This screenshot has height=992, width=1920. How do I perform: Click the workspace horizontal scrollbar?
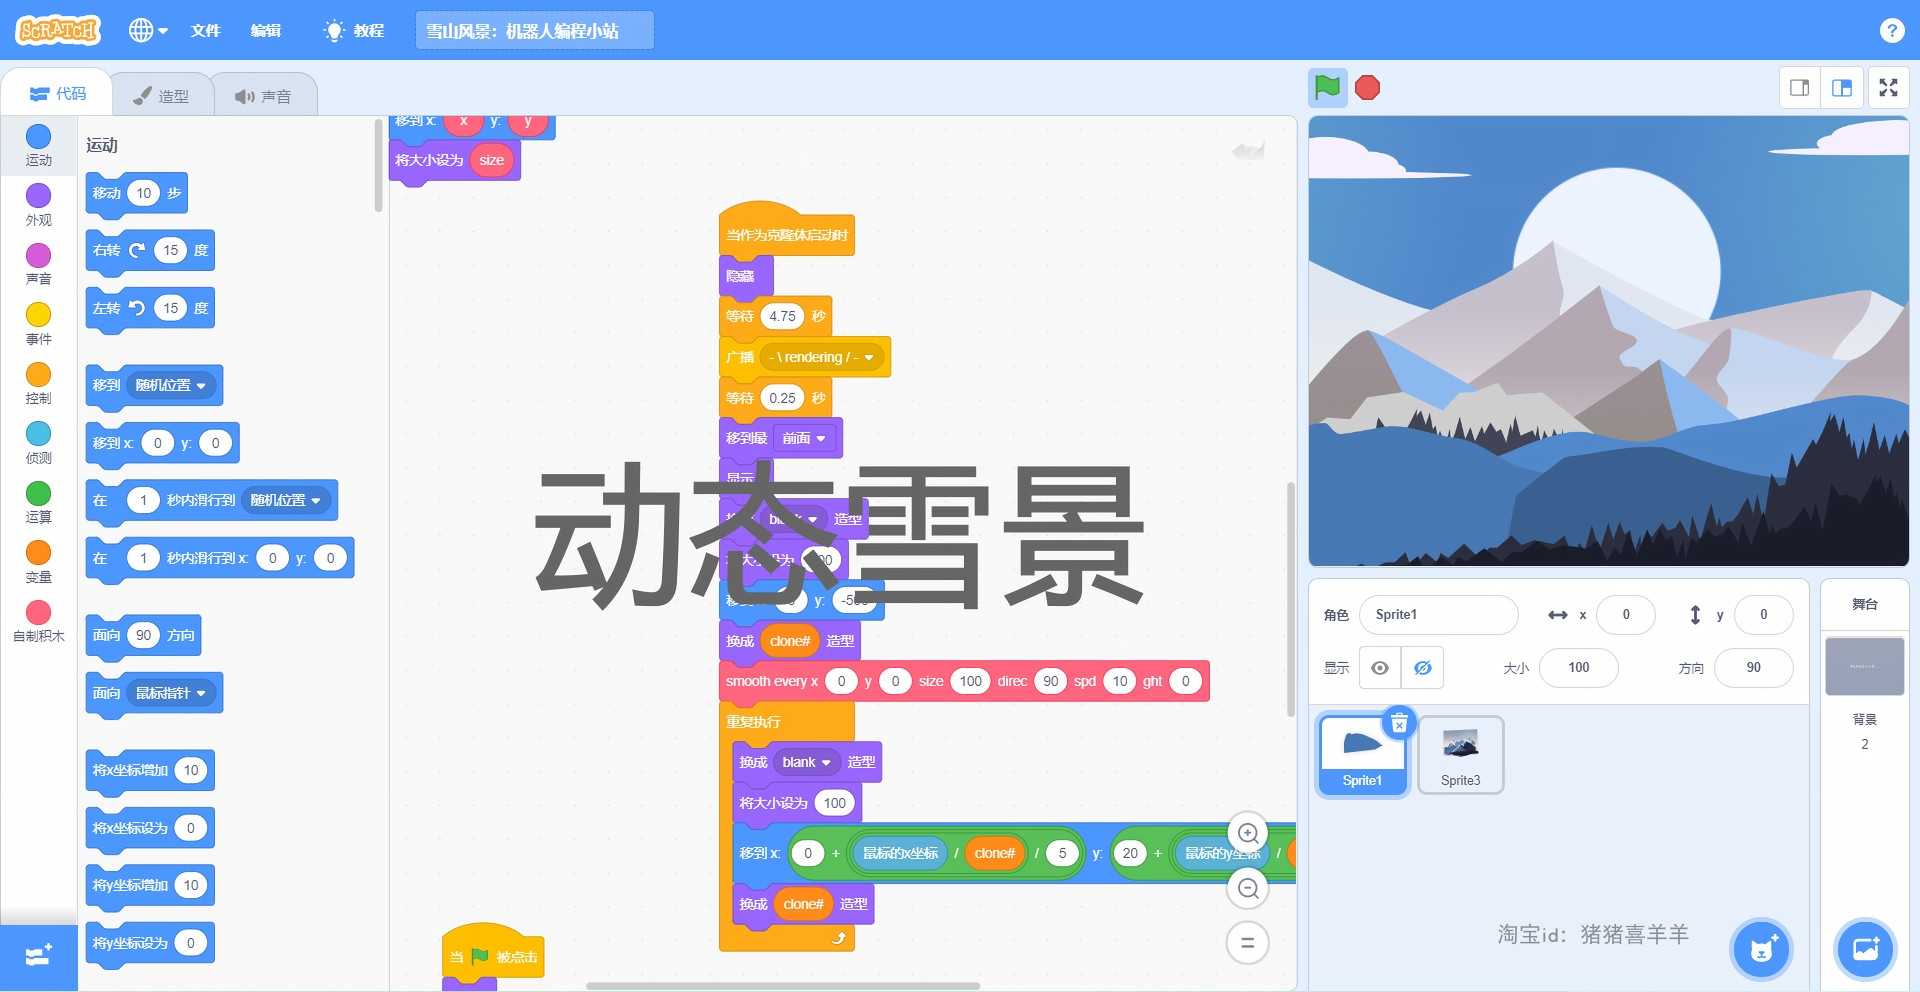click(x=782, y=986)
